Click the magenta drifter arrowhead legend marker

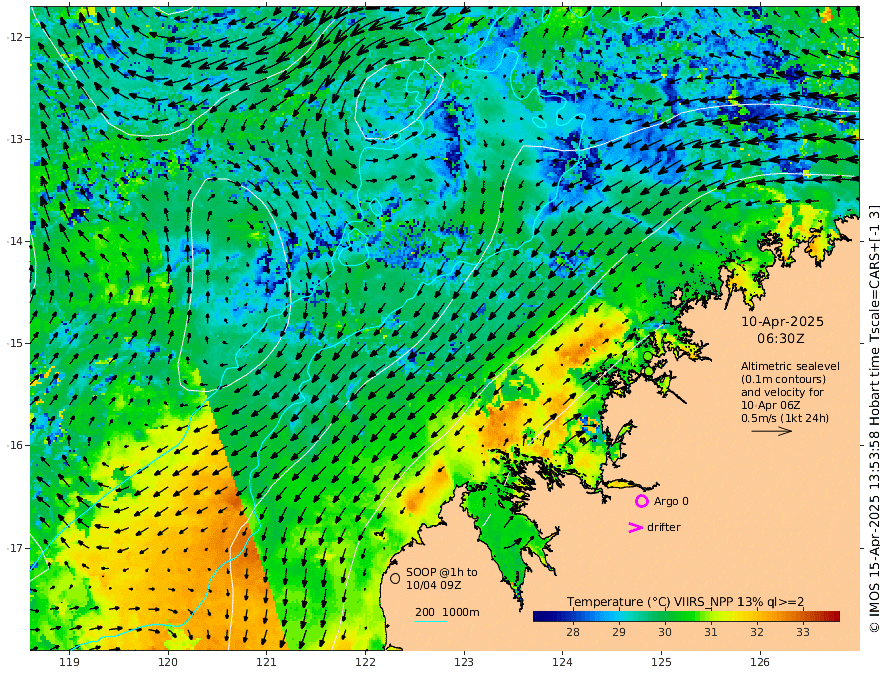point(635,527)
